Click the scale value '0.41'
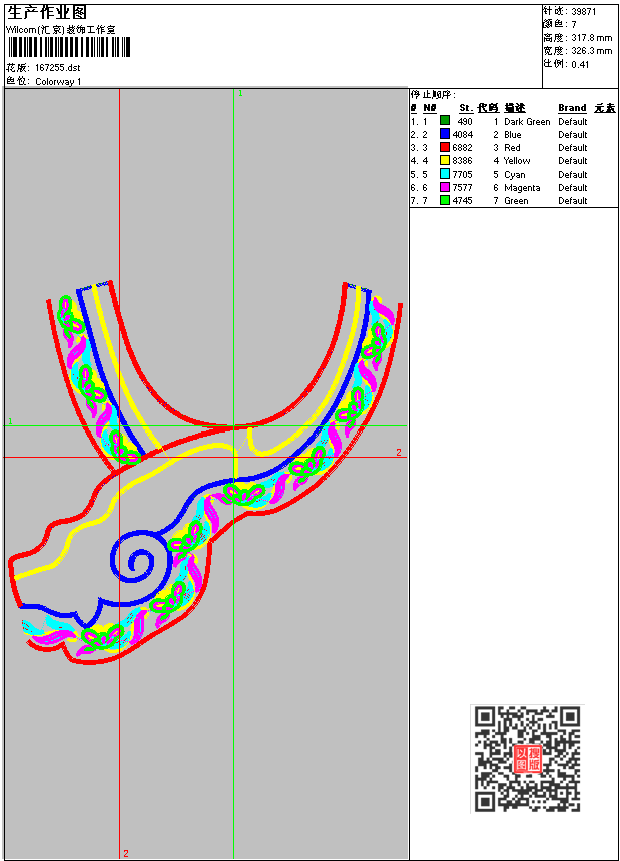The width and height of the screenshot is (620, 861). coord(580,65)
